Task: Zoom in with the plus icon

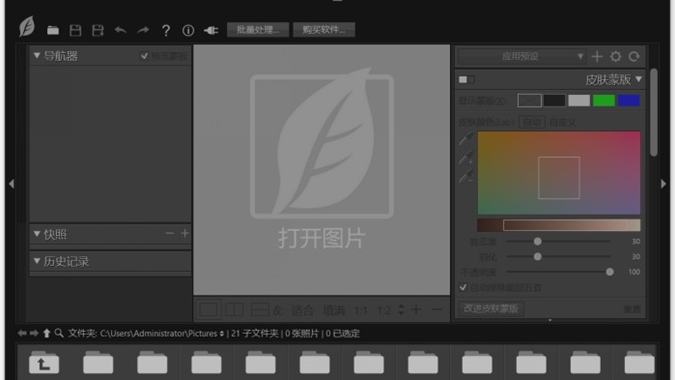Action: pos(416,309)
